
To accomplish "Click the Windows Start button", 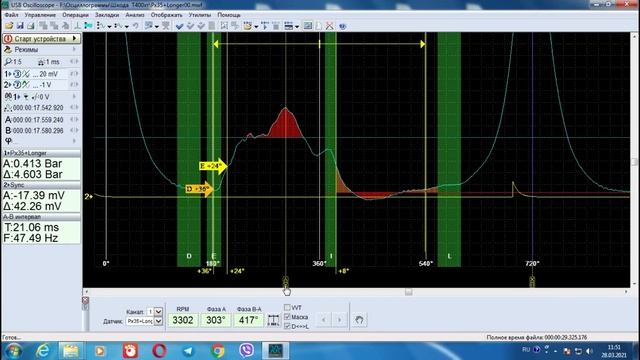I will click(13, 351).
